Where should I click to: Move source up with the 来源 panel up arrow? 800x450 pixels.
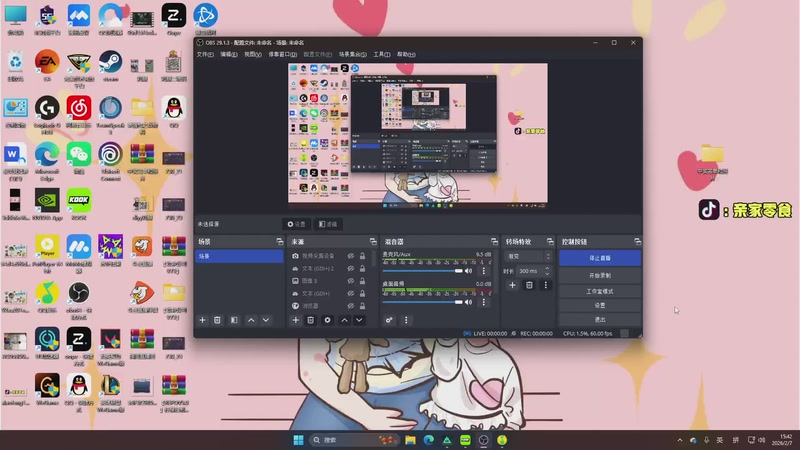click(344, 320)
